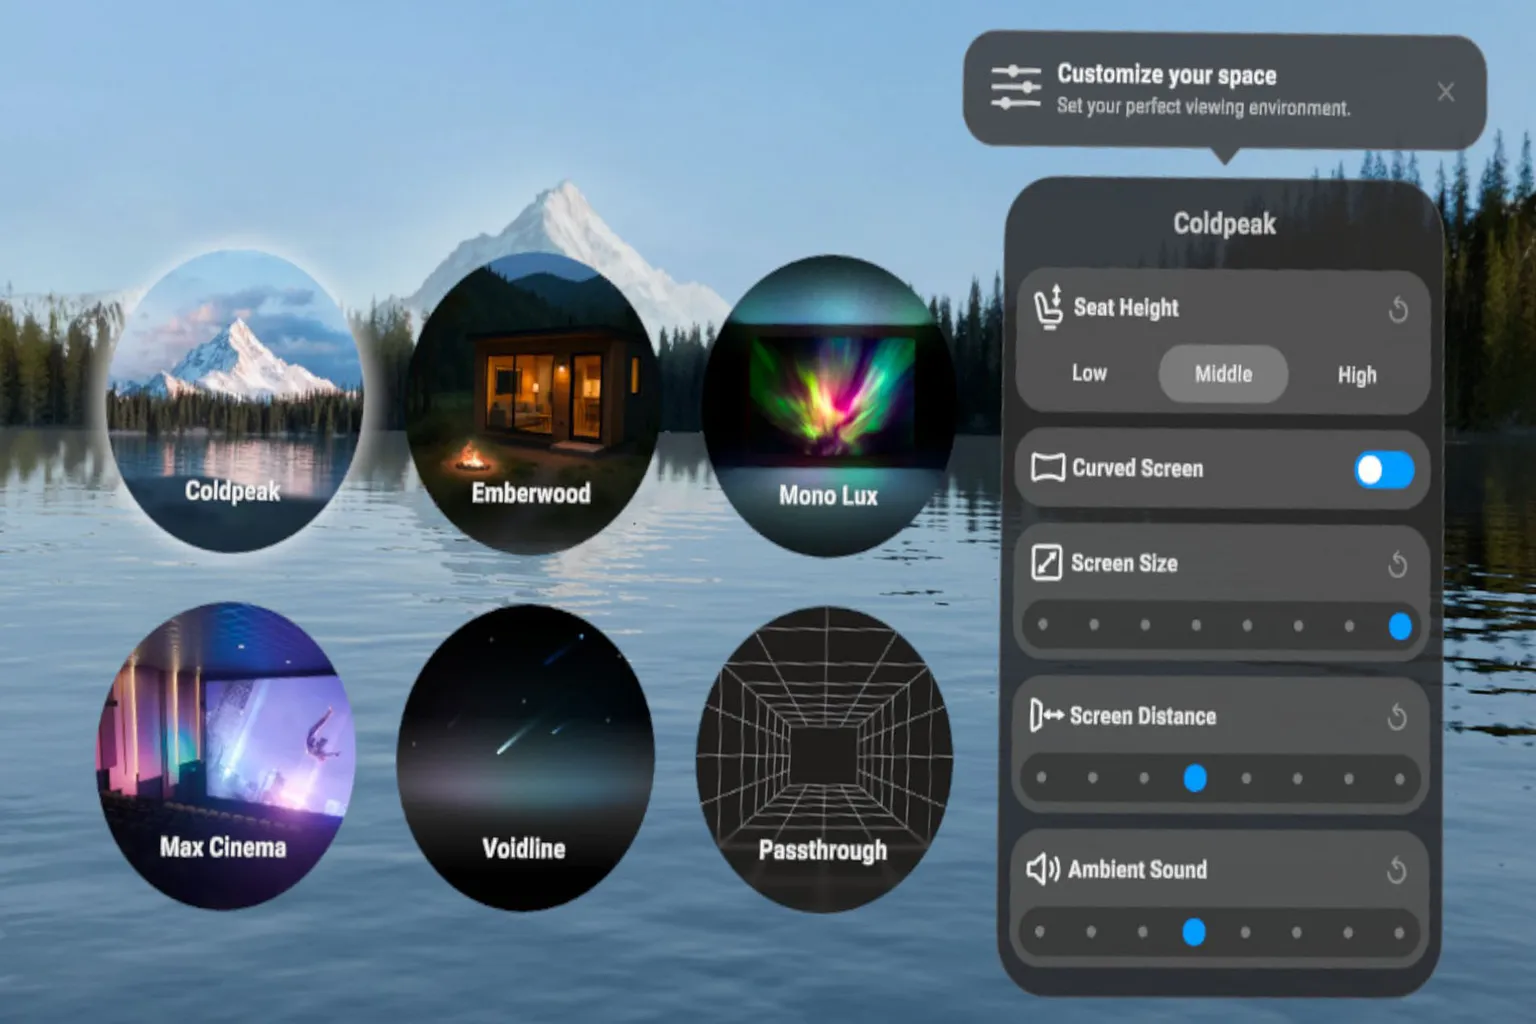Pick the Mono Lux aurora environment

point(828,405)
